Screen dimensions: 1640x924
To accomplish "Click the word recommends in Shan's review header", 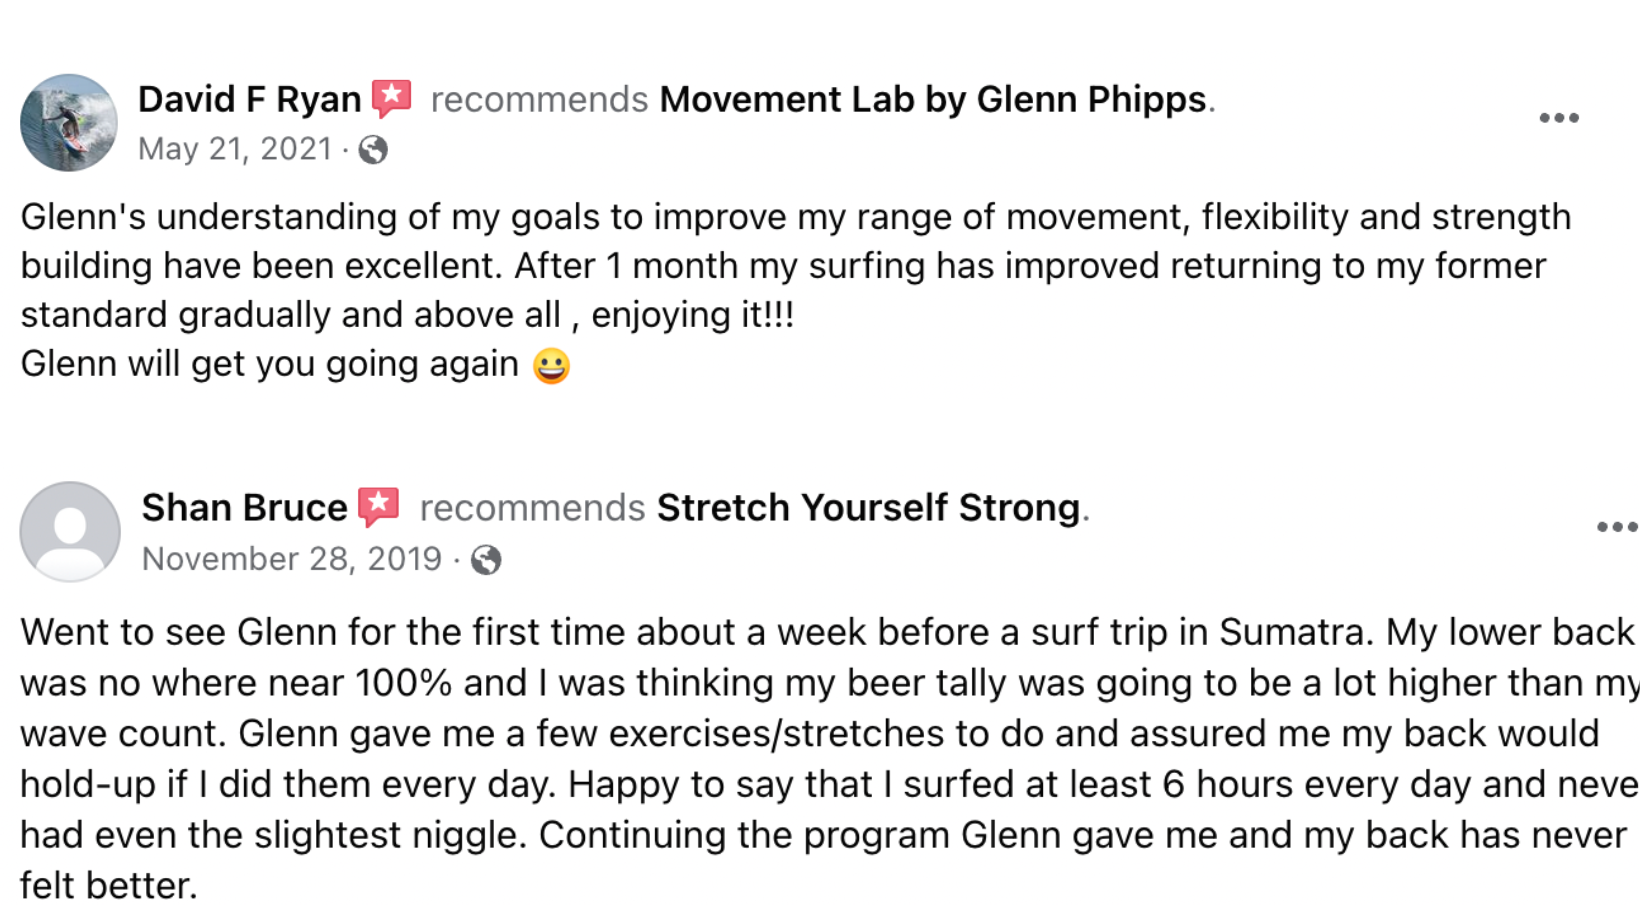I will [532, 508].
